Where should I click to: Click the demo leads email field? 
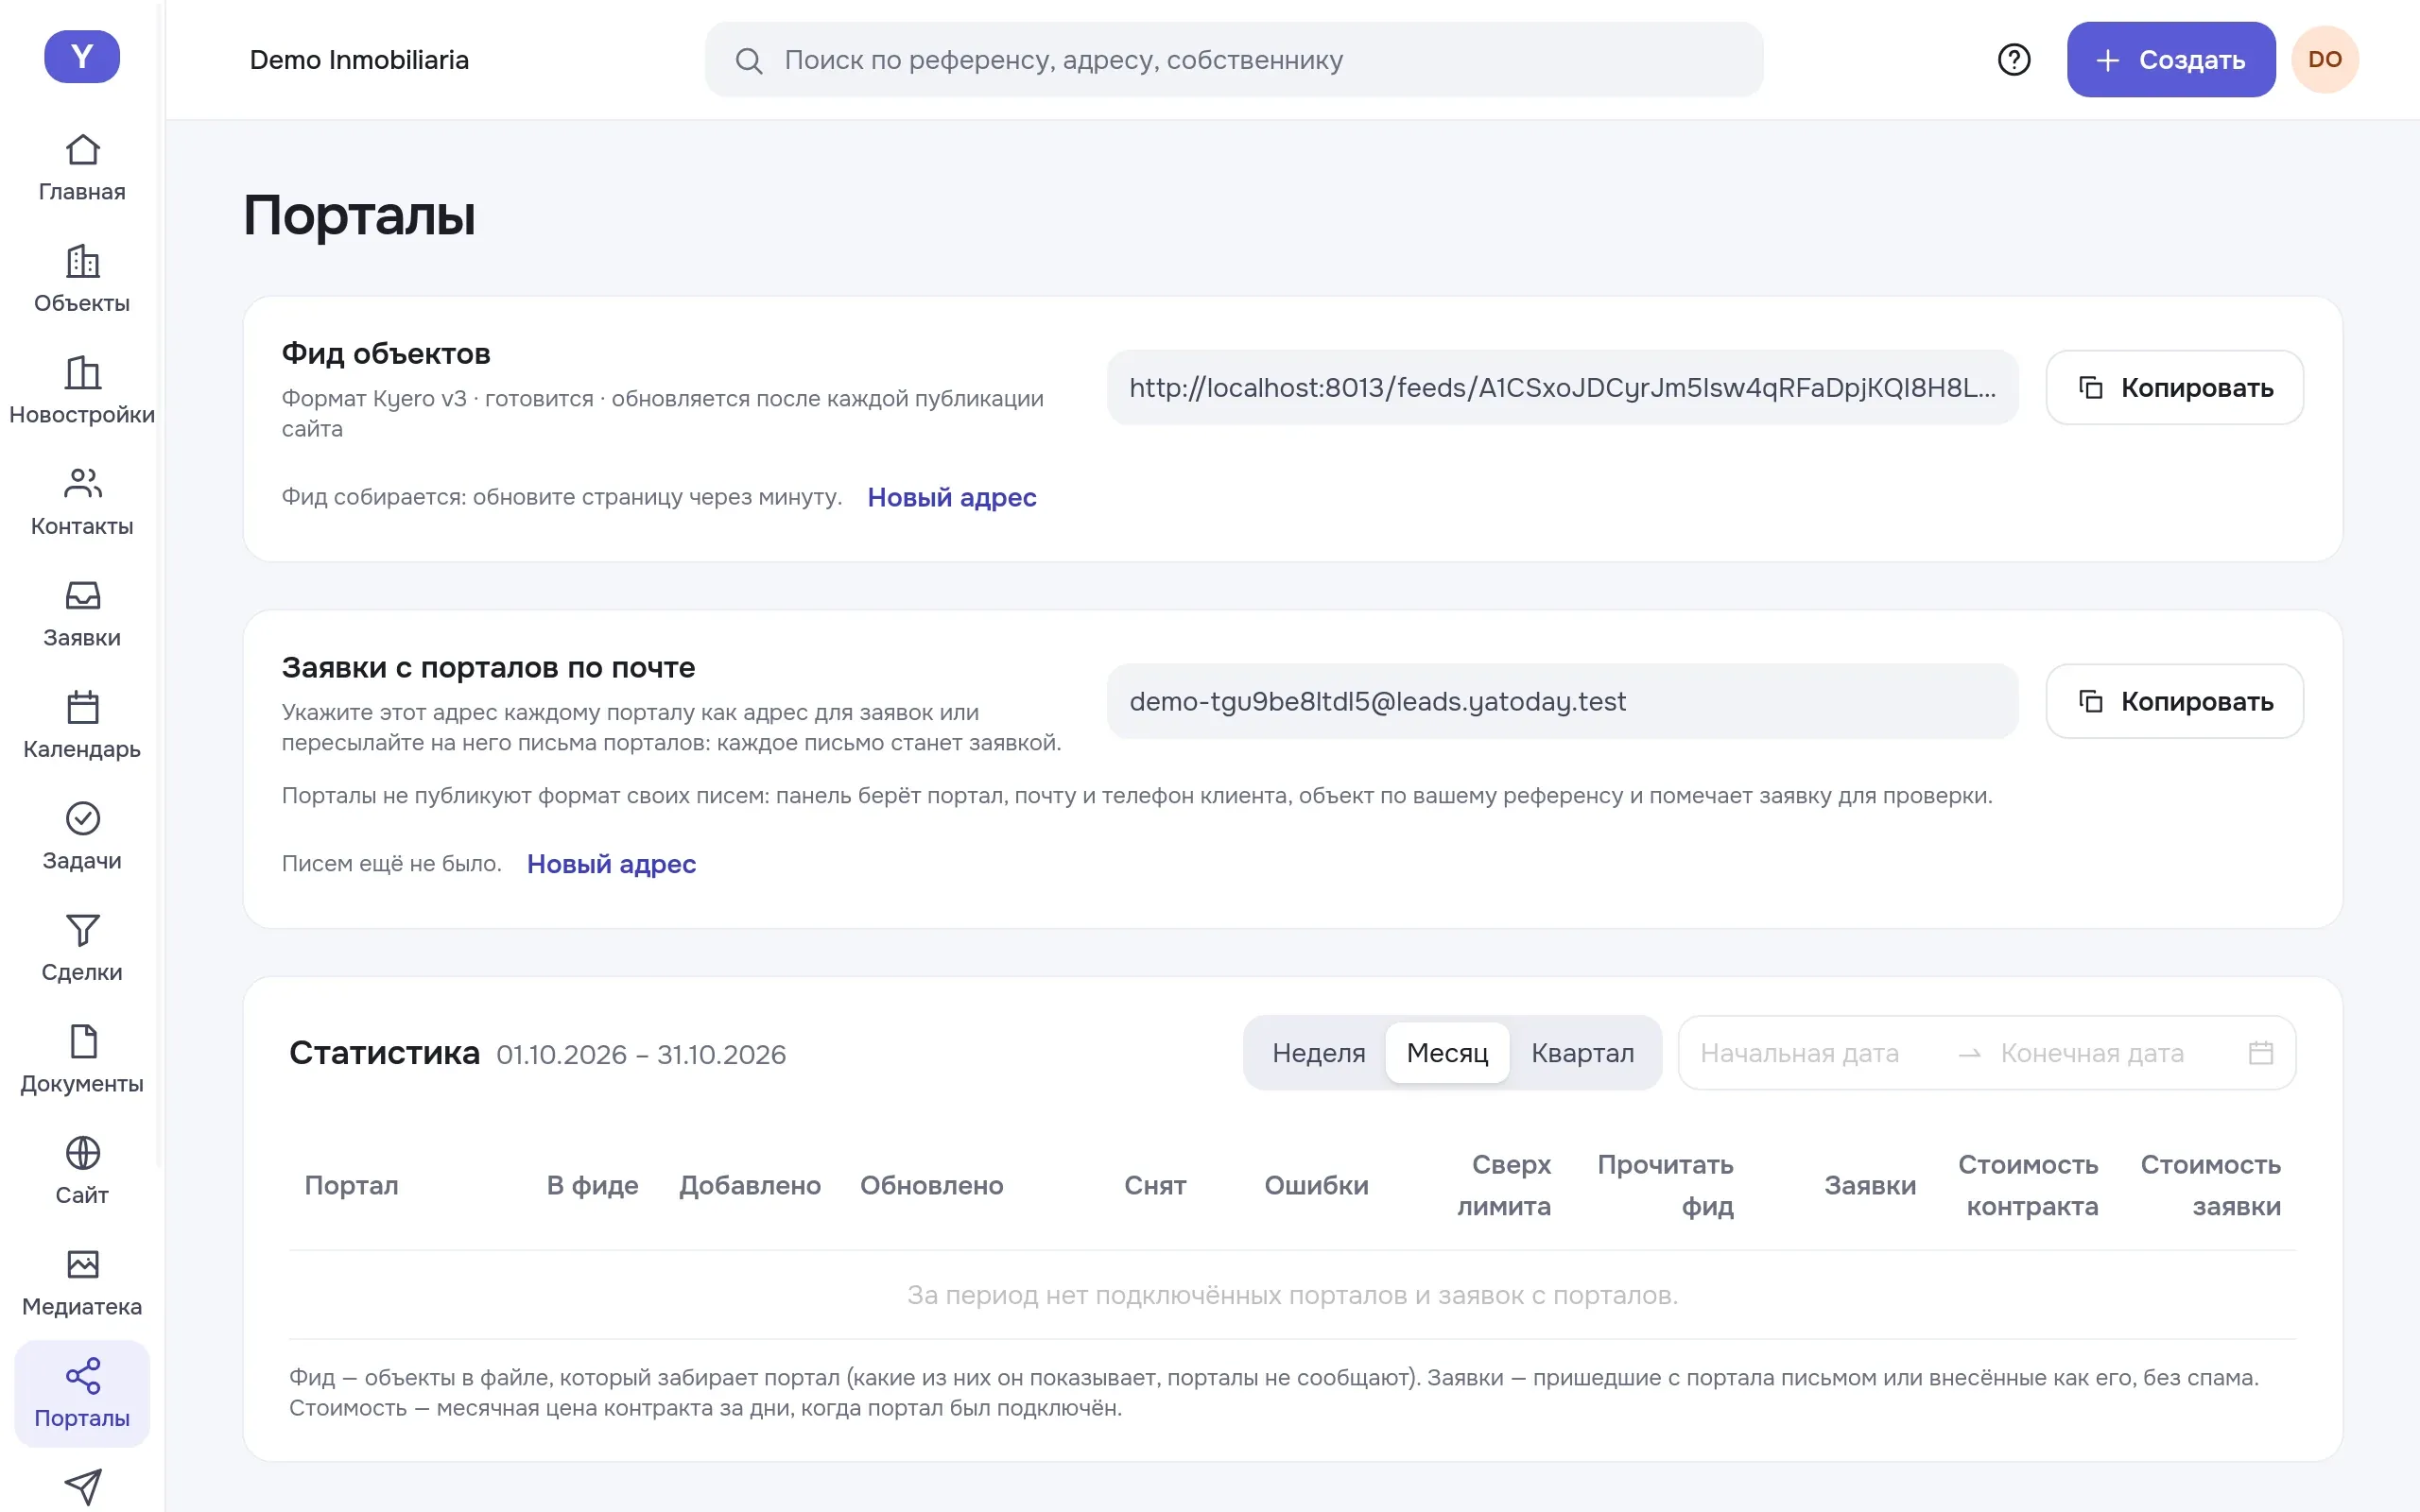click(x=1562, y=702)
